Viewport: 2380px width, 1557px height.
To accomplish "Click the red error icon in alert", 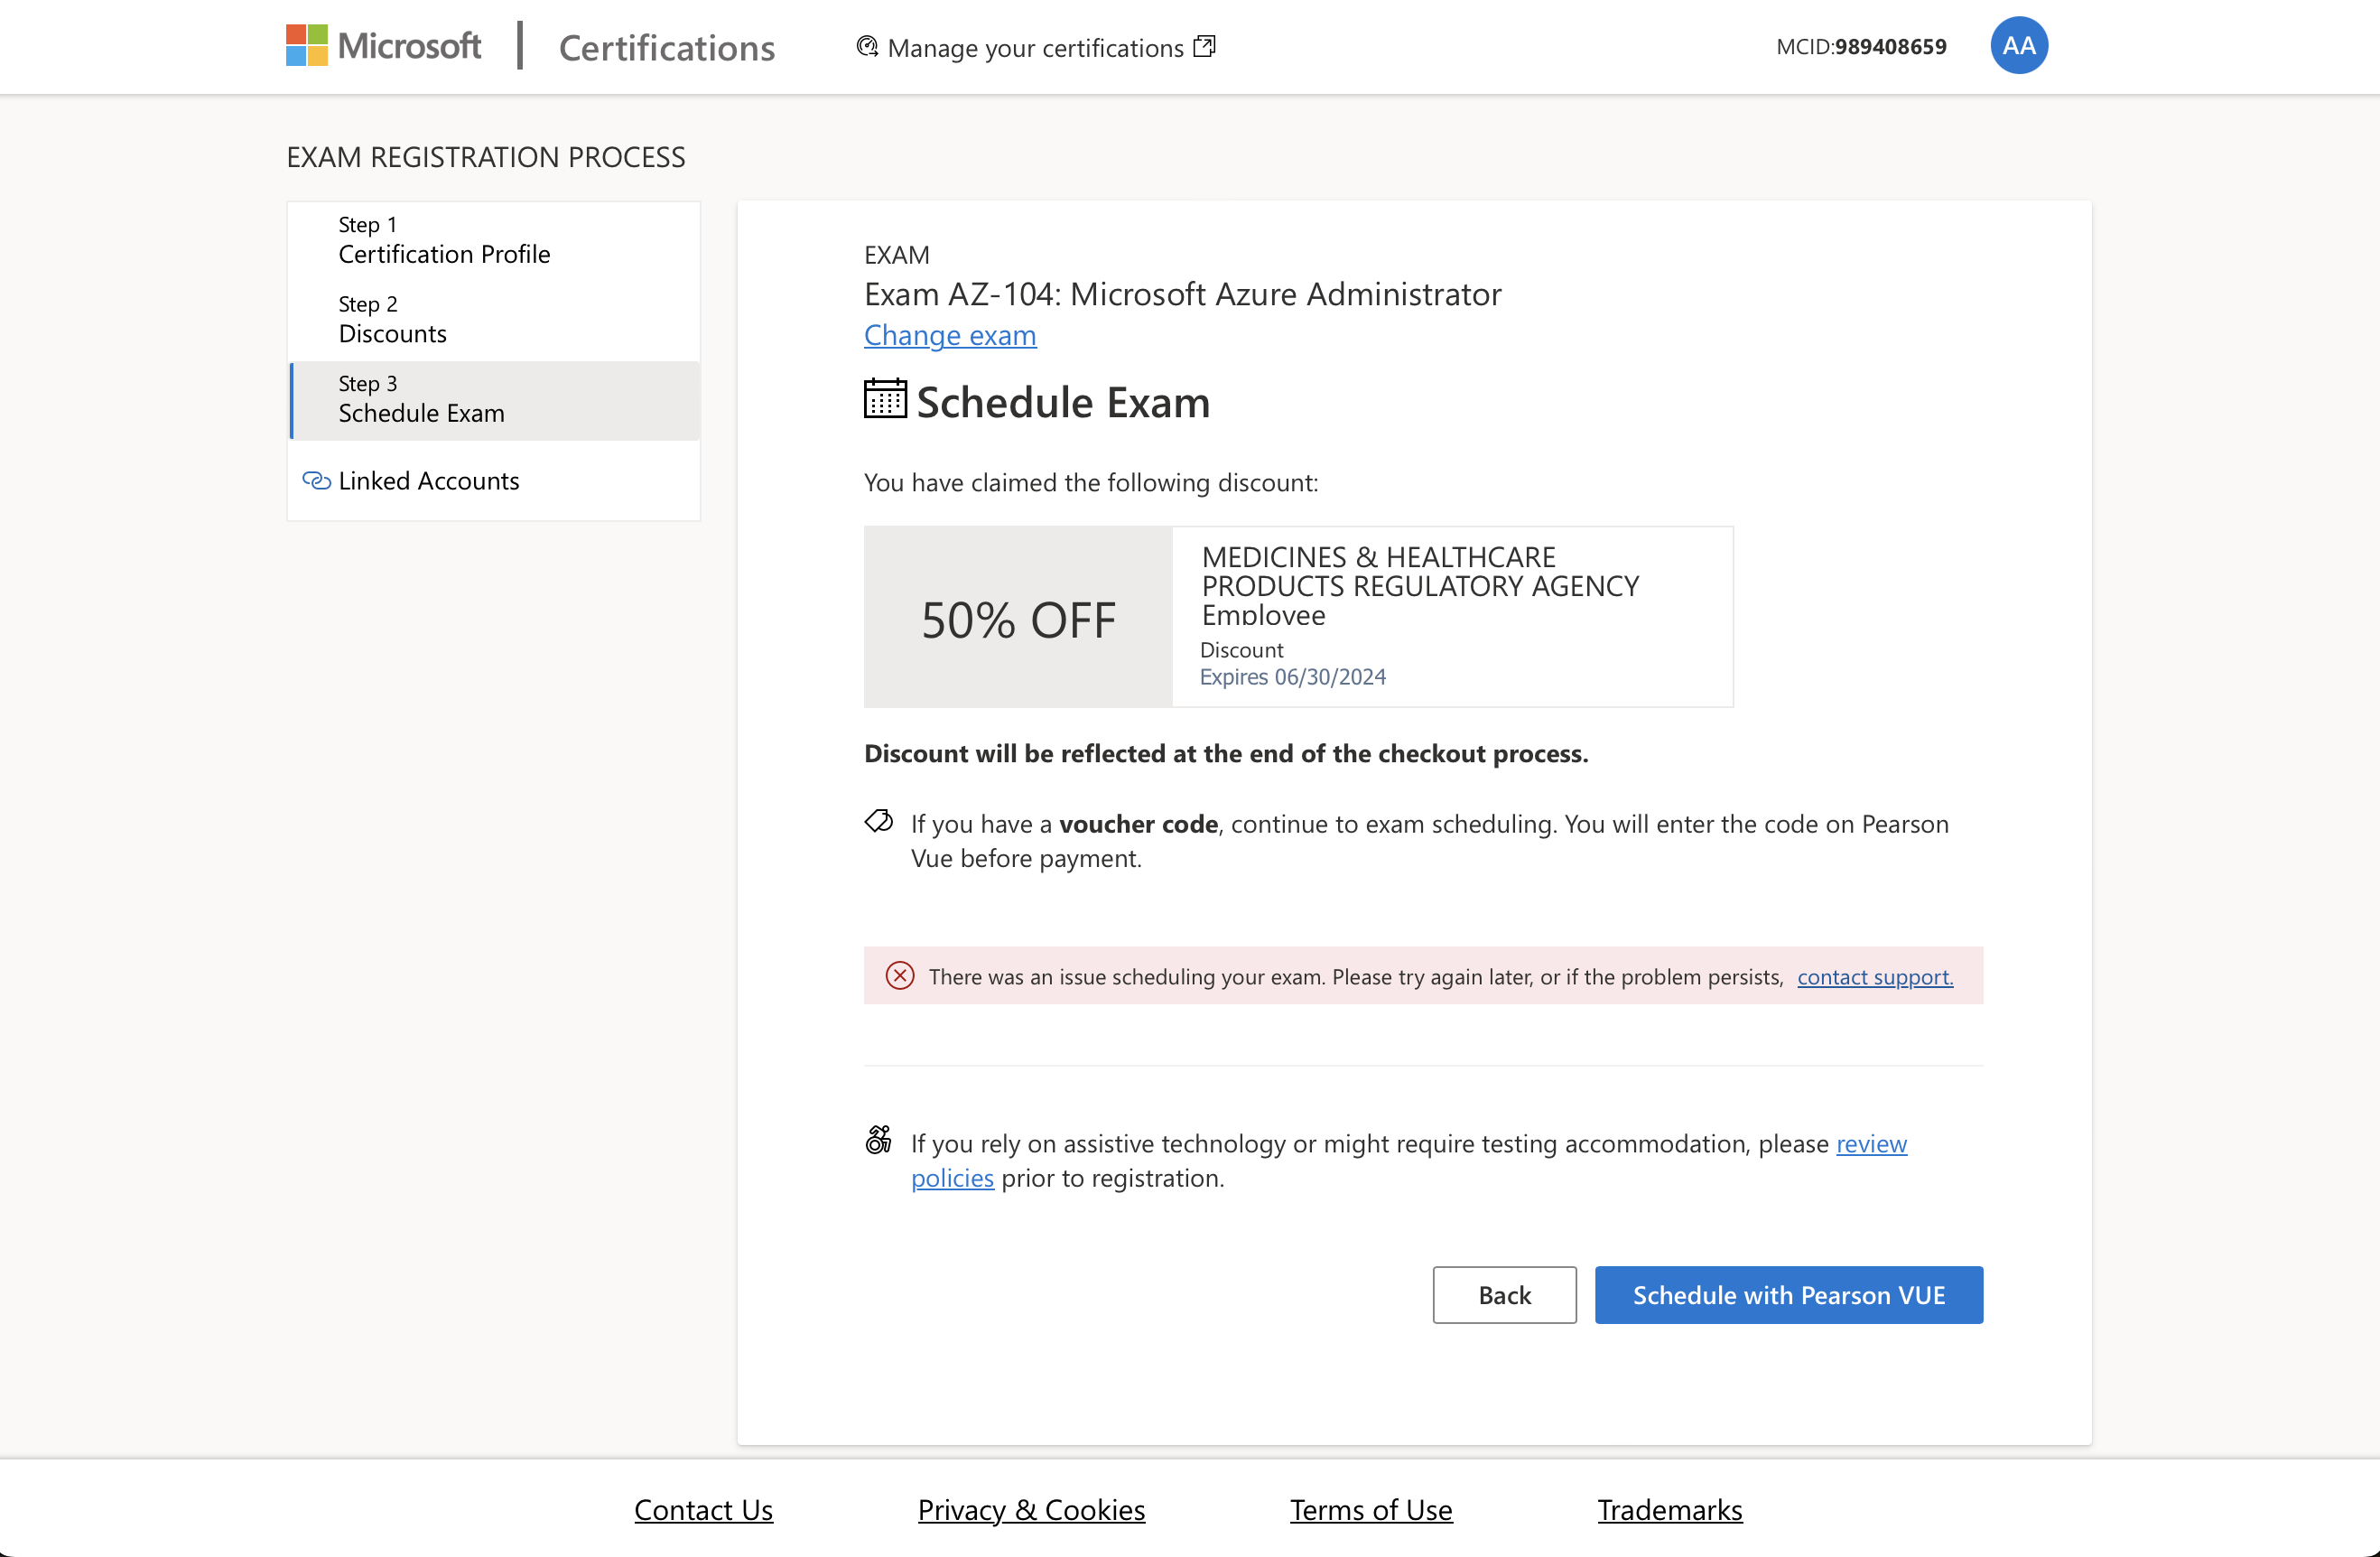I will (900, 976).
